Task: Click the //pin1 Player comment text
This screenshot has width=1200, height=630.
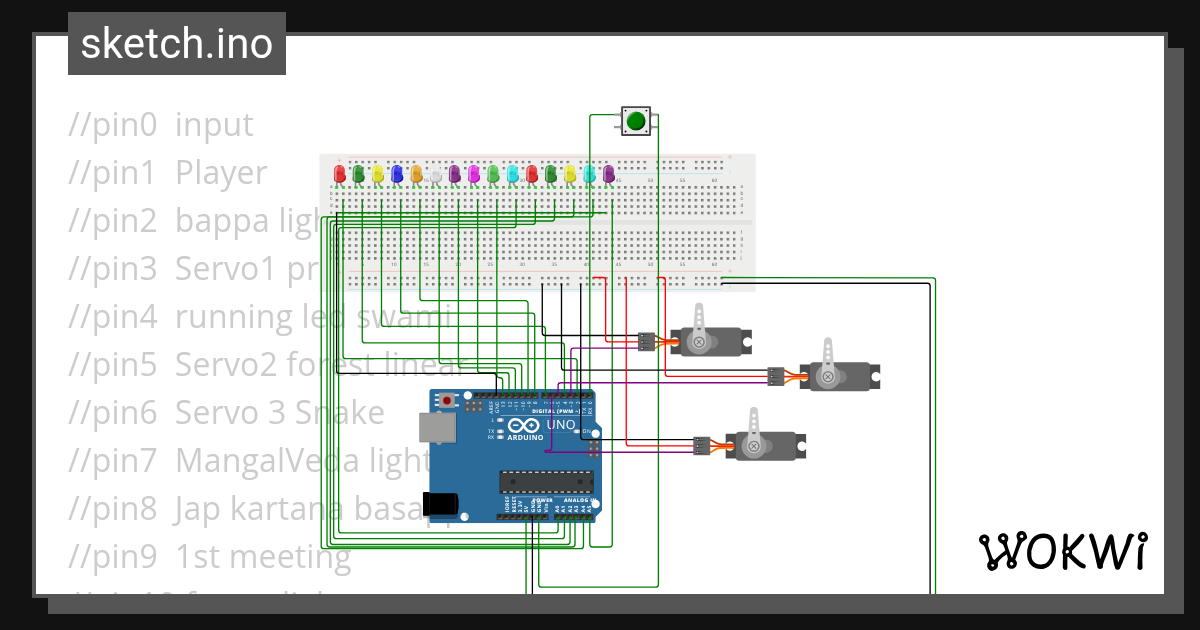Action: pos(166,172)
